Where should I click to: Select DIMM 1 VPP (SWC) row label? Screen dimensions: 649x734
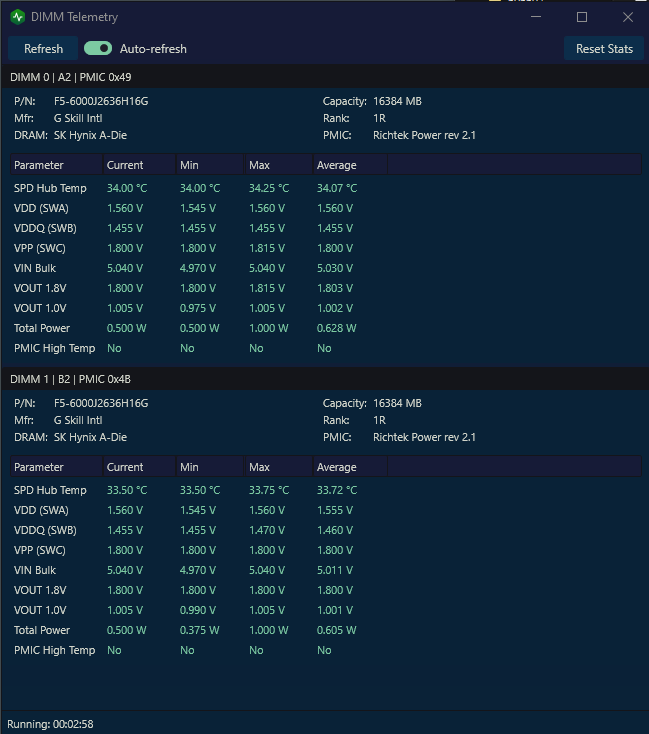click(x=40, y=550)
